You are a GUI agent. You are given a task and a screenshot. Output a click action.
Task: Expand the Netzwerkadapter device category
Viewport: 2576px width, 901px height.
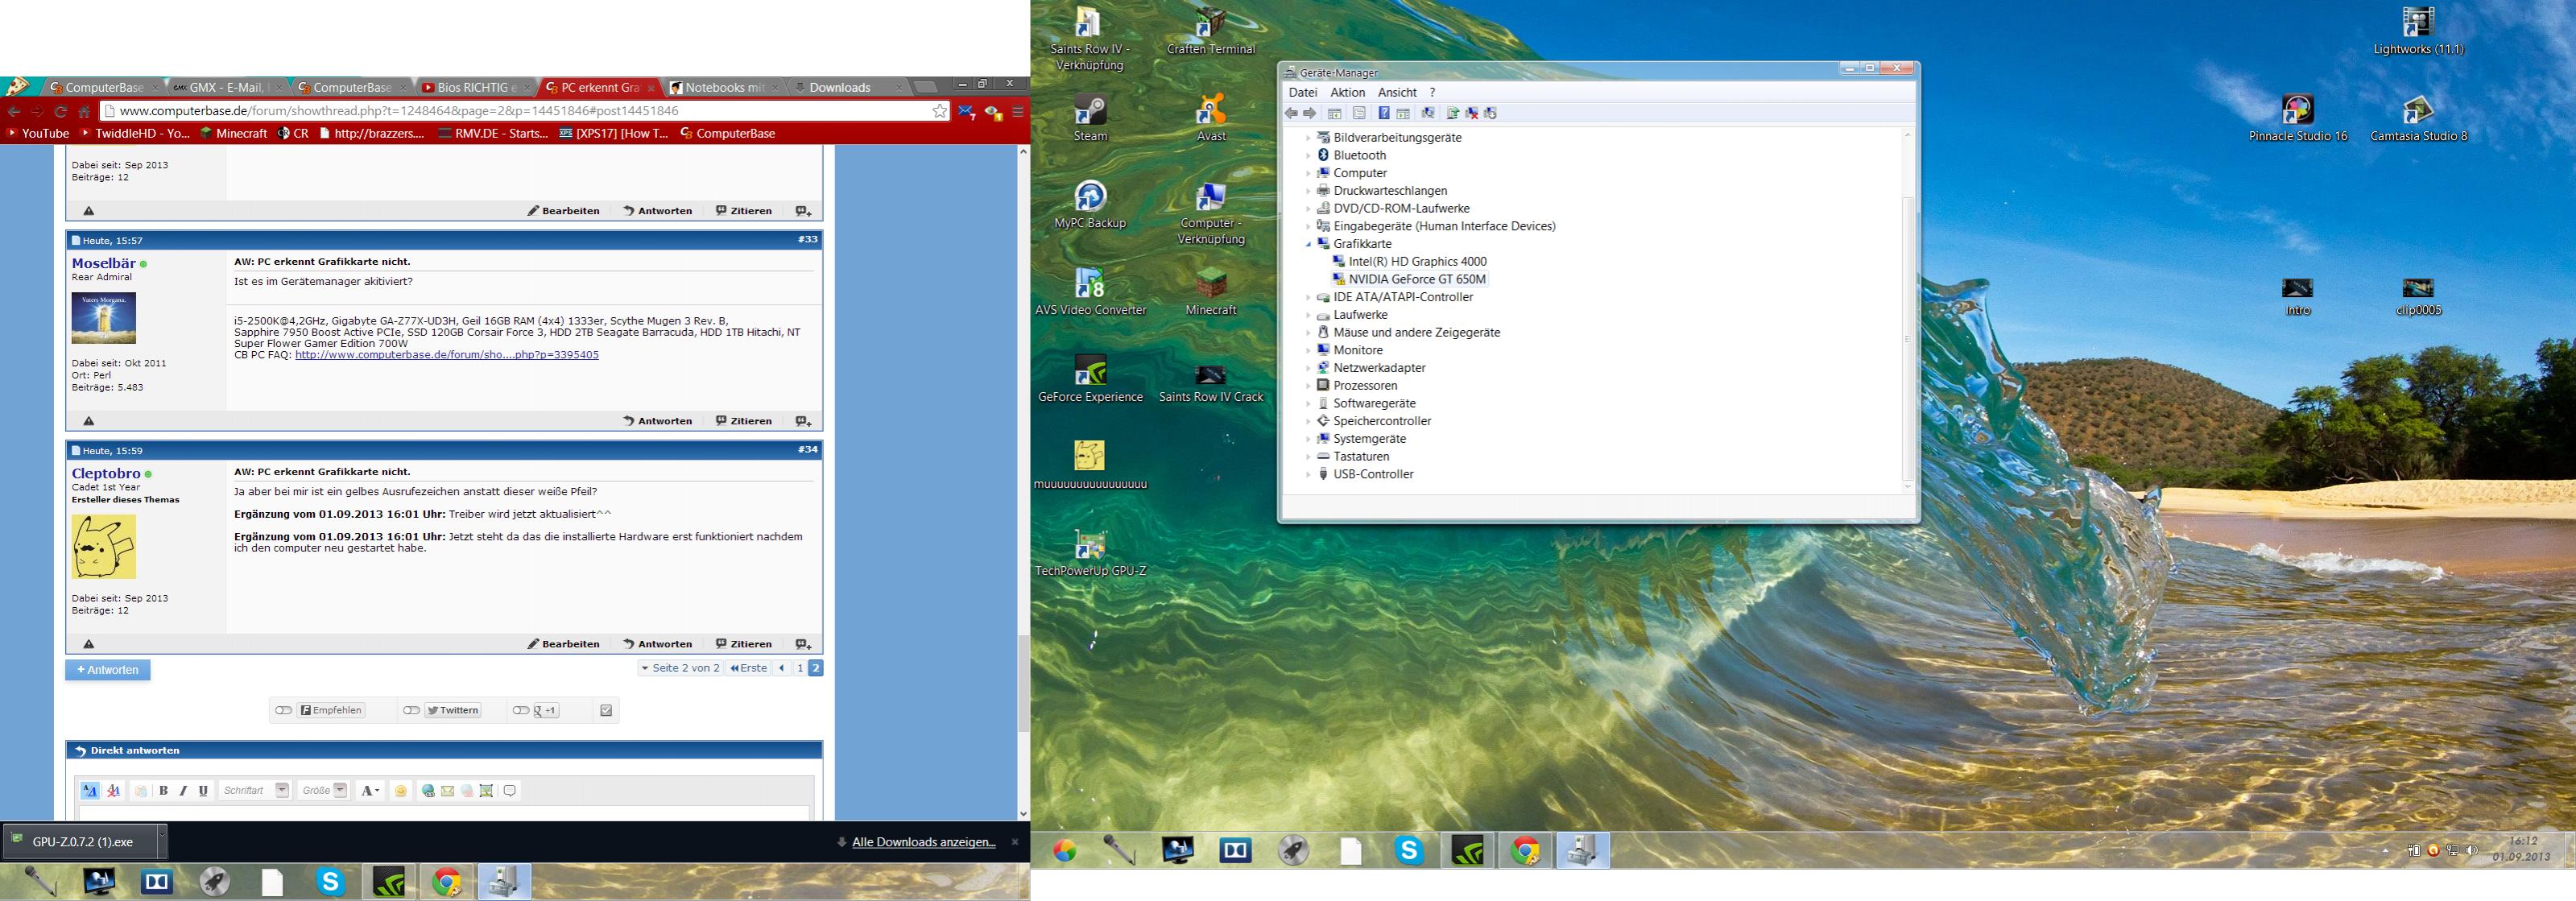pos(1308,368)
